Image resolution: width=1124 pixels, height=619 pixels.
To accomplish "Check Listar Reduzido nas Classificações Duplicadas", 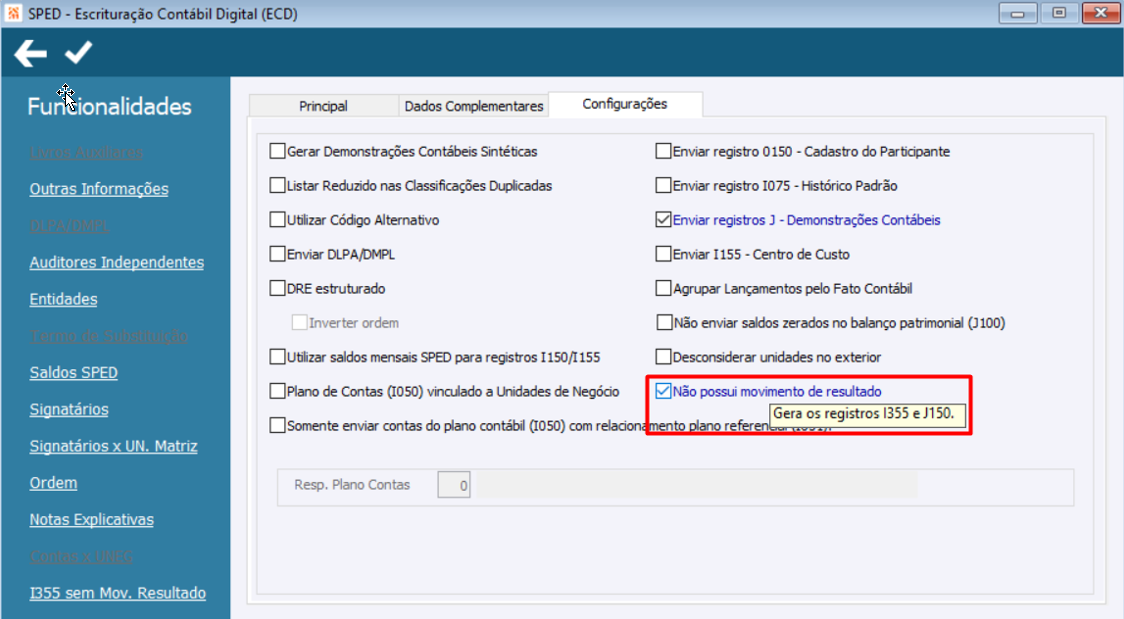I will 277,186.
